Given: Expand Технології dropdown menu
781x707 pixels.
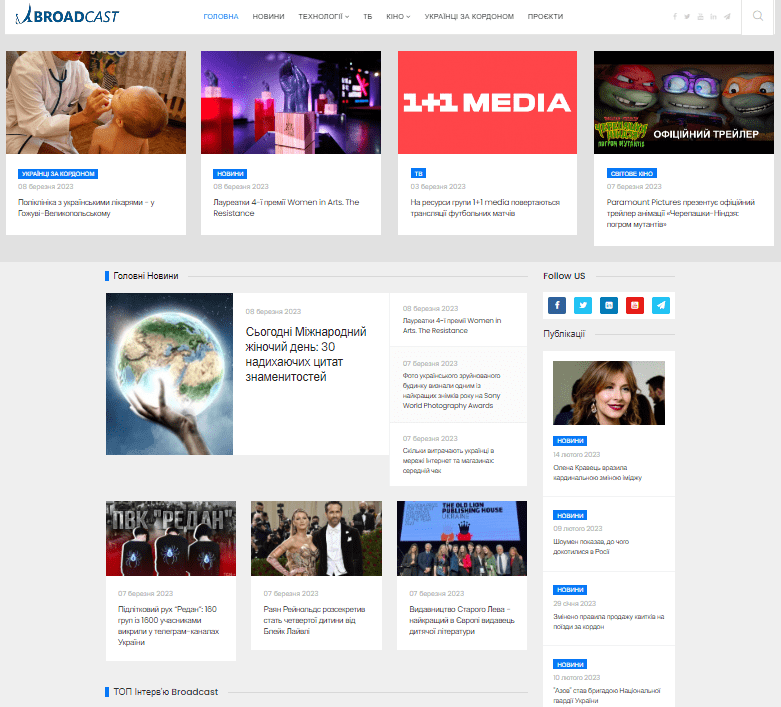Looking at the screenshot, I should coord(324,16).
